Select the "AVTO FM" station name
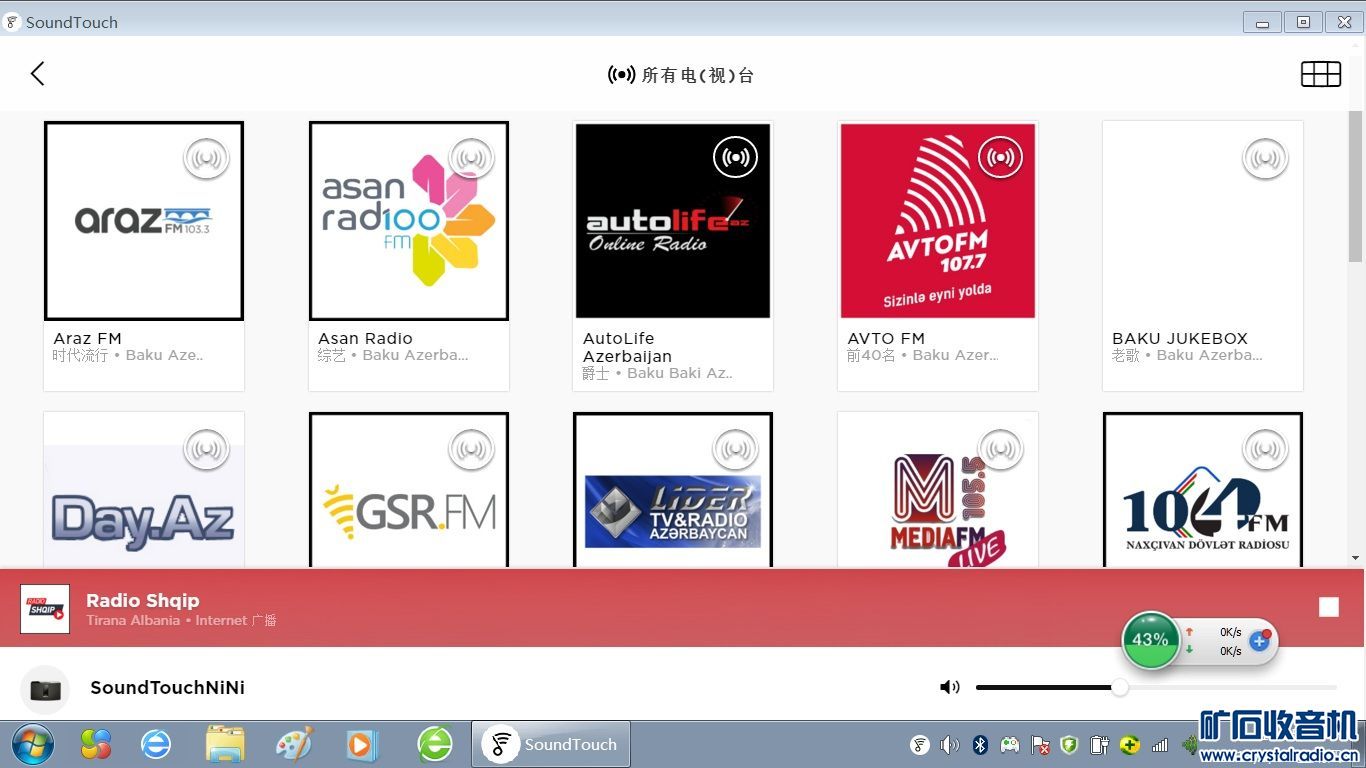The height and width of the screenshot is (768, 1366). [886, 338]
